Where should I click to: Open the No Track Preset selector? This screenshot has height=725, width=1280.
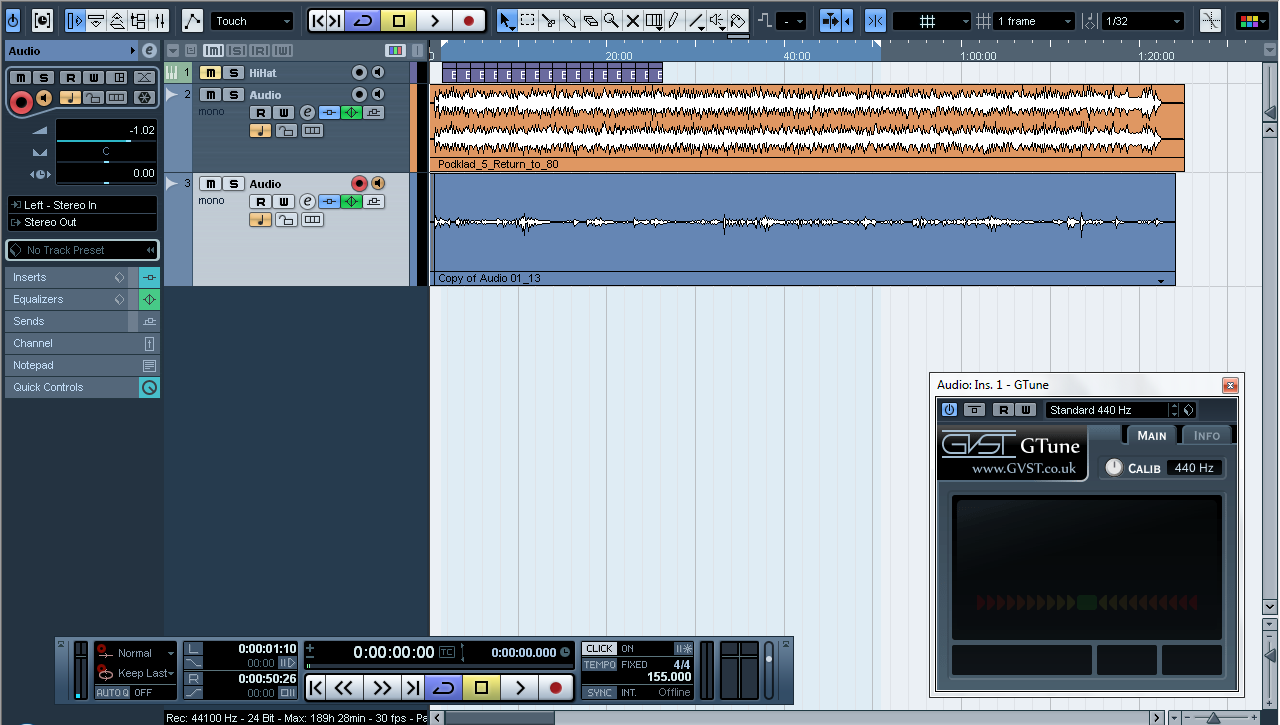tap(80, 250)
